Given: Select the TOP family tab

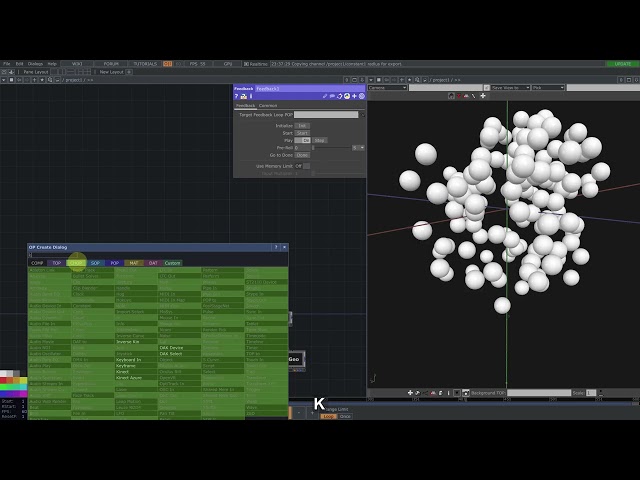Looking at the screenshot, I should 56,263.
